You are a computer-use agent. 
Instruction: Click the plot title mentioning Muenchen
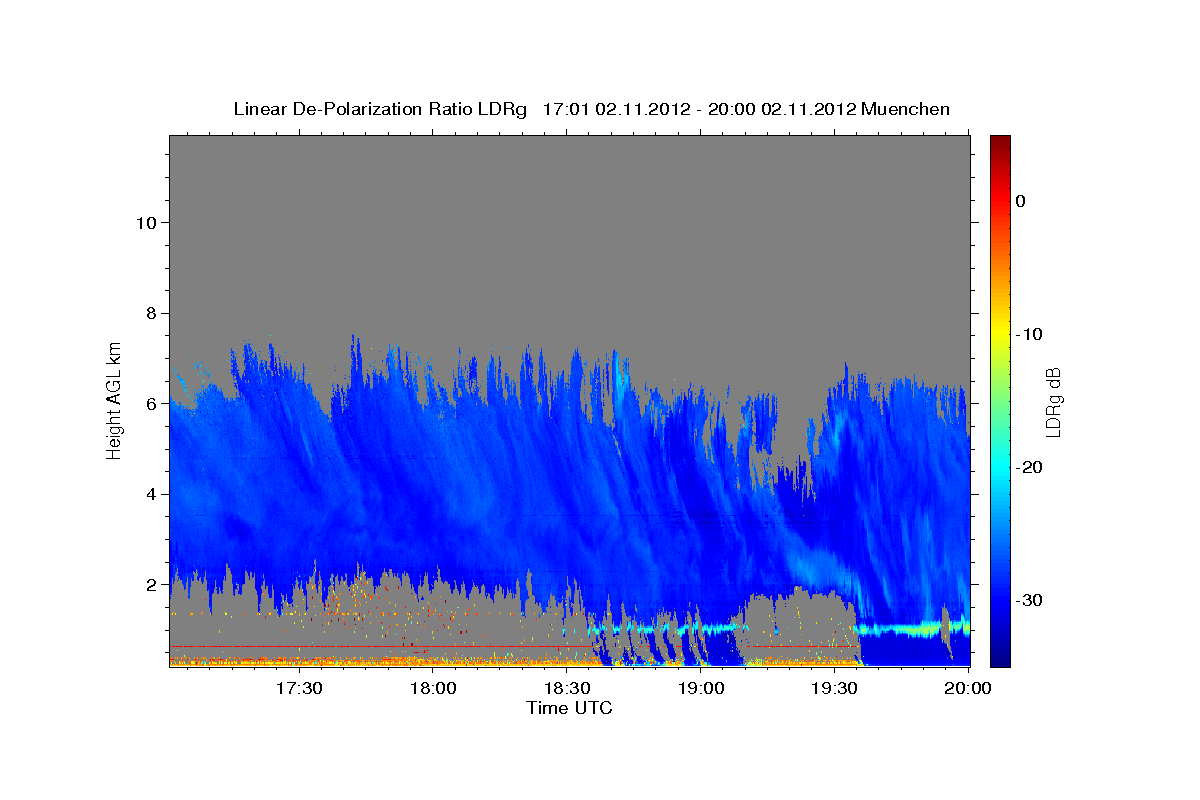[591, 109]
